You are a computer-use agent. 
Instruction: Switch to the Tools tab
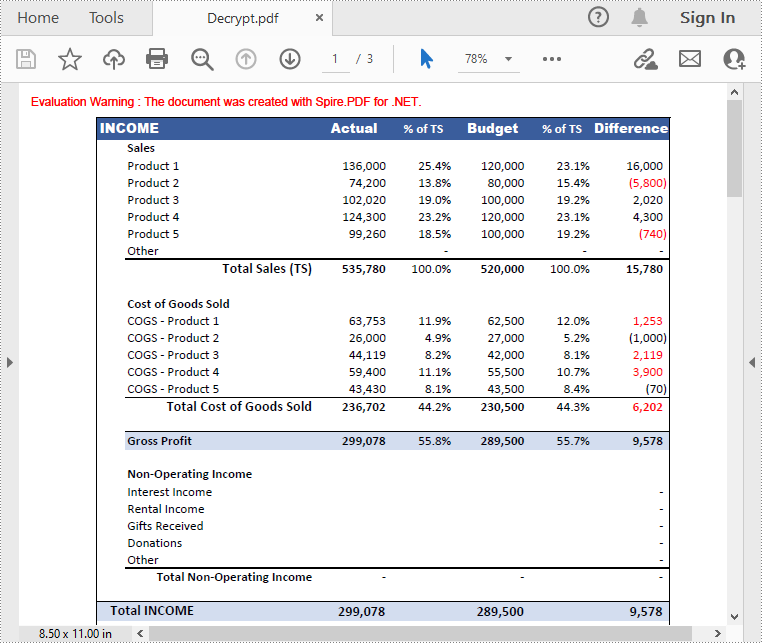pyautogui.click(x=106, y=18)
